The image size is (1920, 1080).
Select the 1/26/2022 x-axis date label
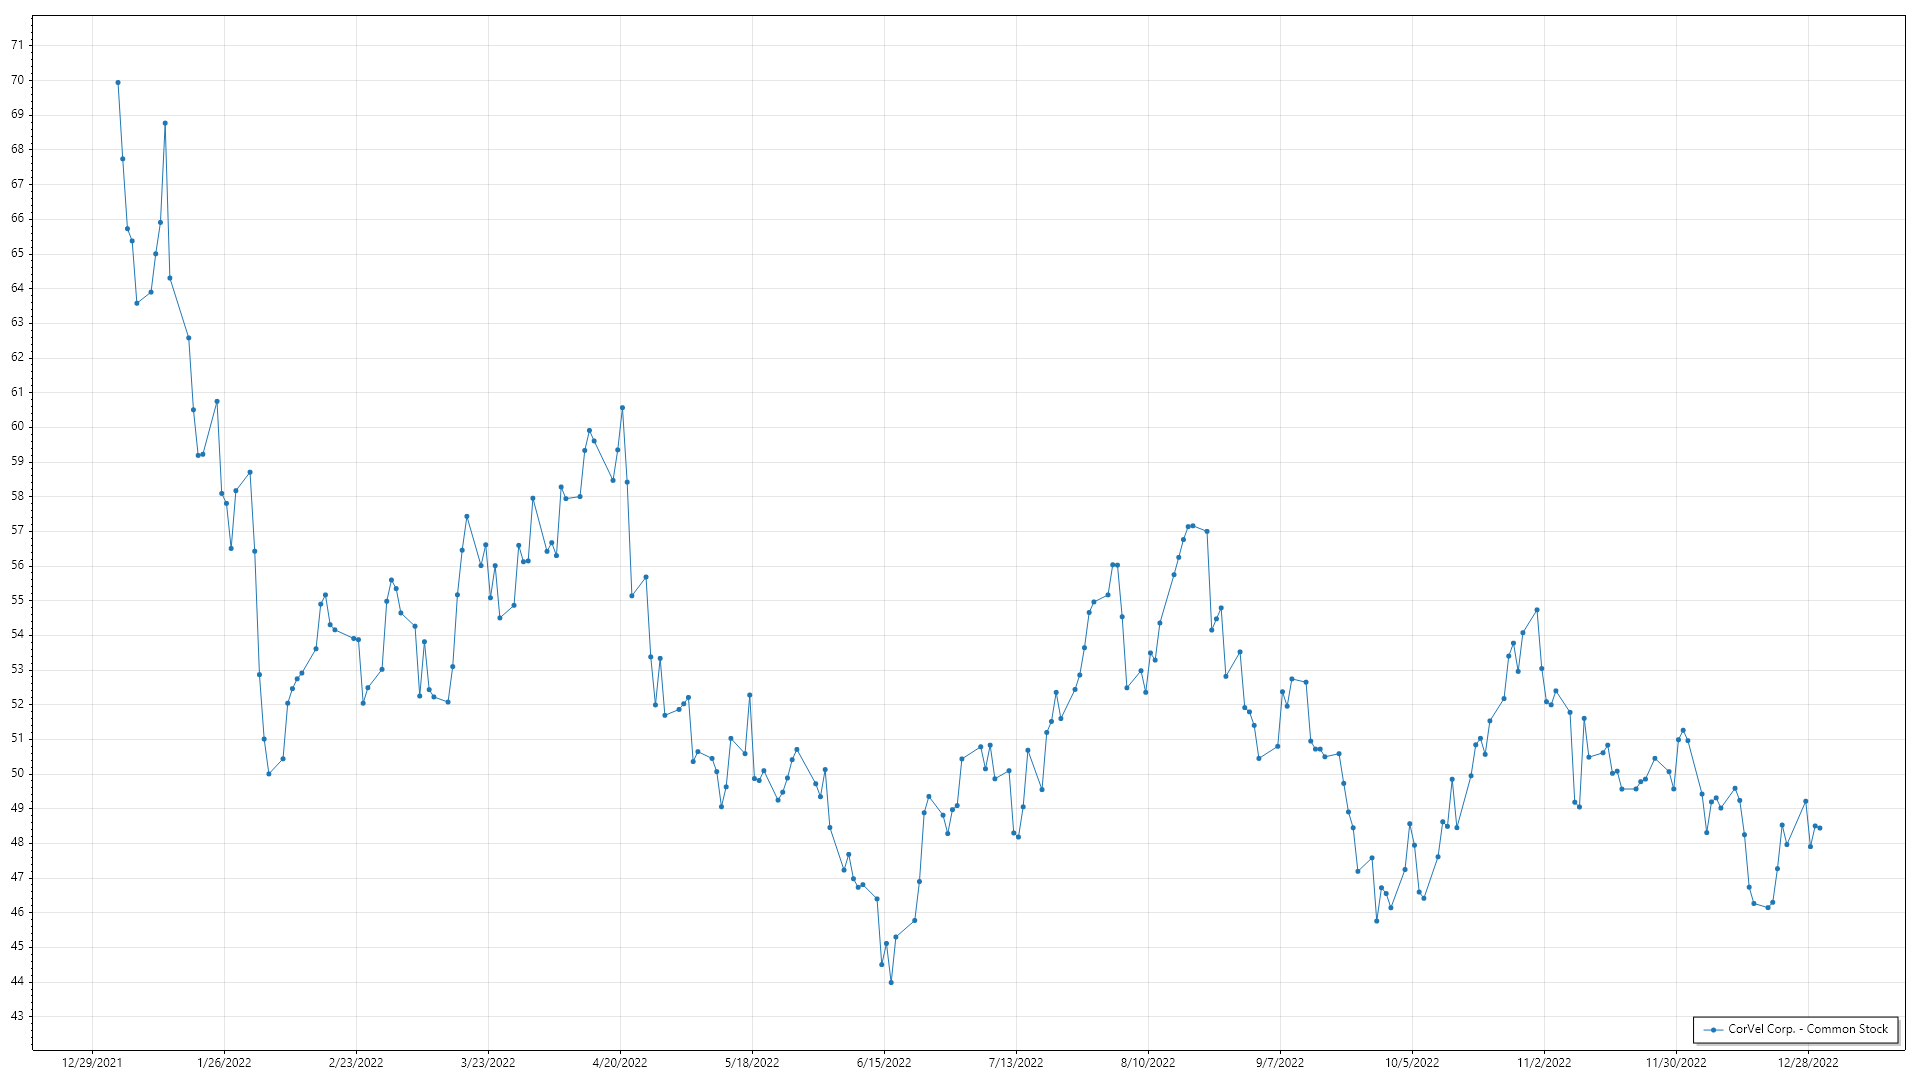224,1063
